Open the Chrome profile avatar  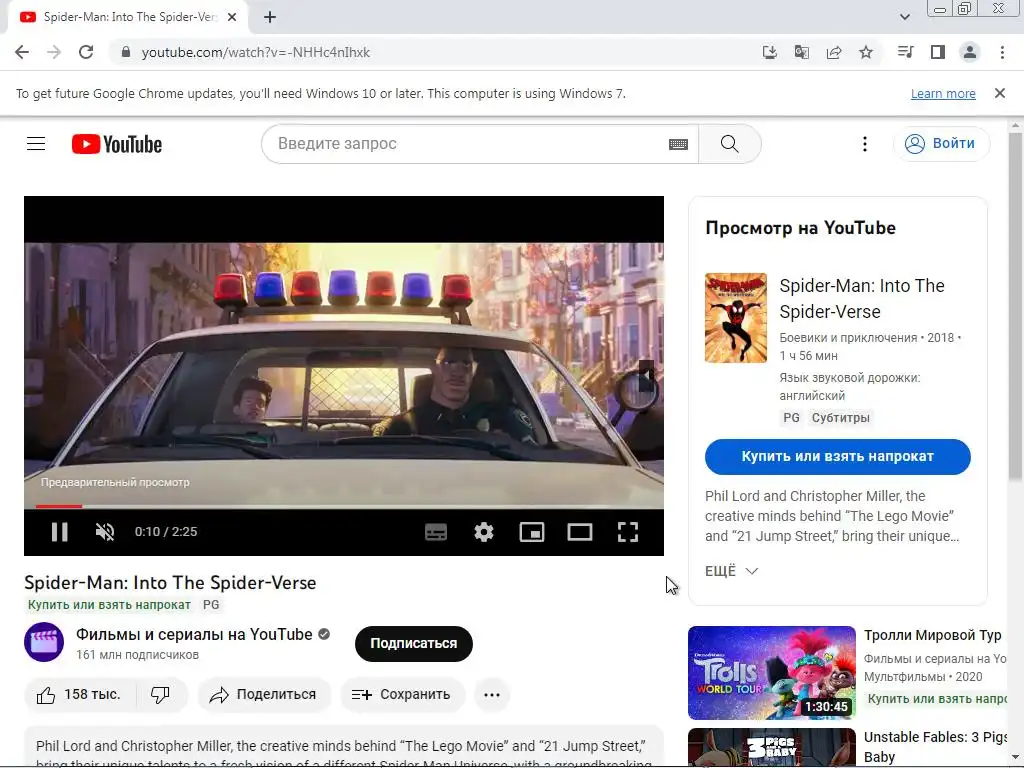970,52
